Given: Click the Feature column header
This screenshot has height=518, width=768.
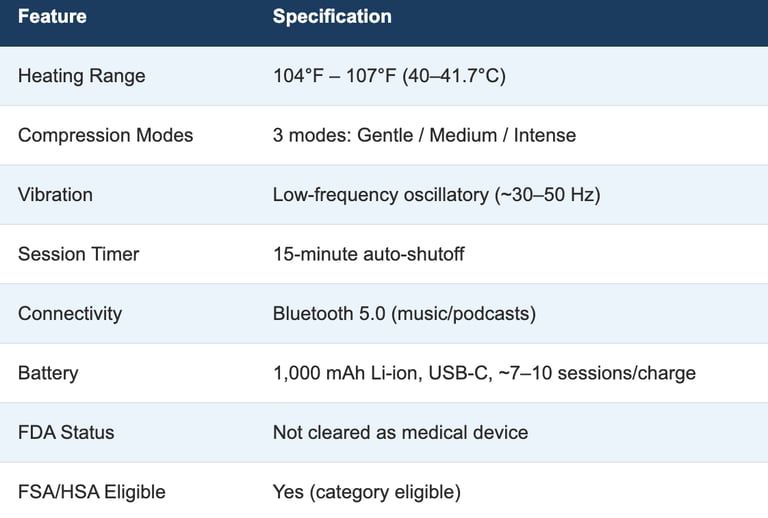Looking at the screenshot, I should 52,16.
